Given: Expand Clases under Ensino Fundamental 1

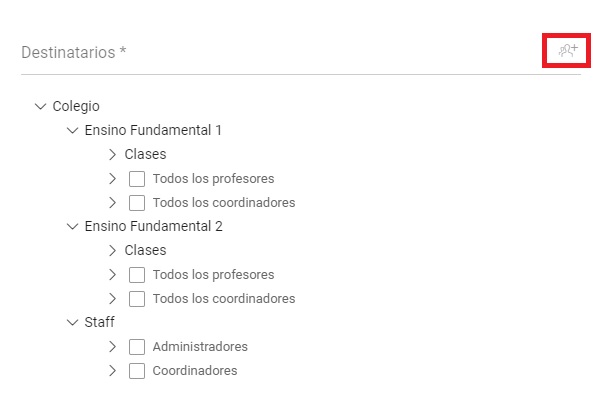Looking at the screenshot, I should [x=112, y=154].
